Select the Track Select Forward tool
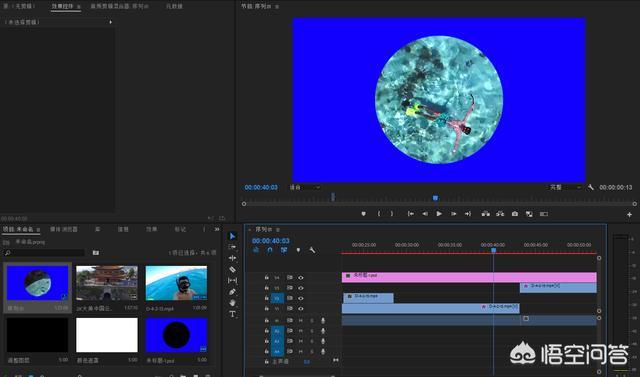Image resolution: width=640 pixels, height=377 pixels. click(232, 247)
